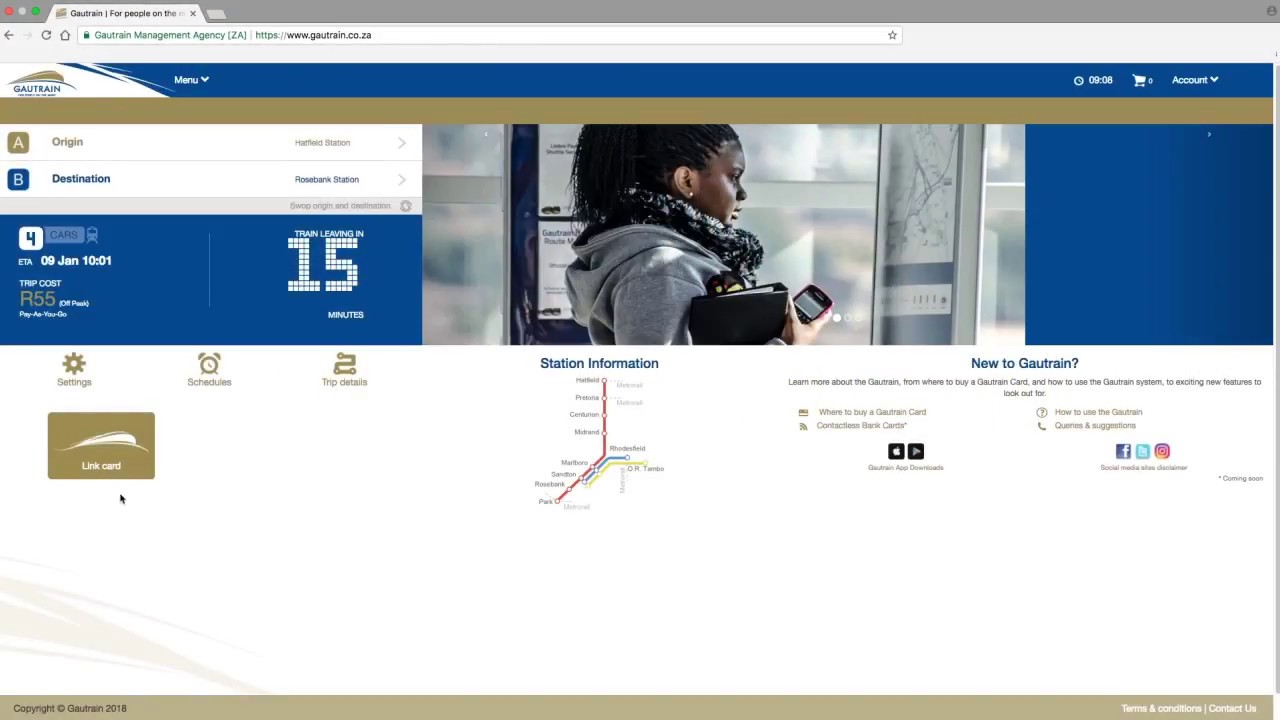Open the Apple App Store download icon
This screenshot has height=720, width=1280.
(x=896, y=452)
